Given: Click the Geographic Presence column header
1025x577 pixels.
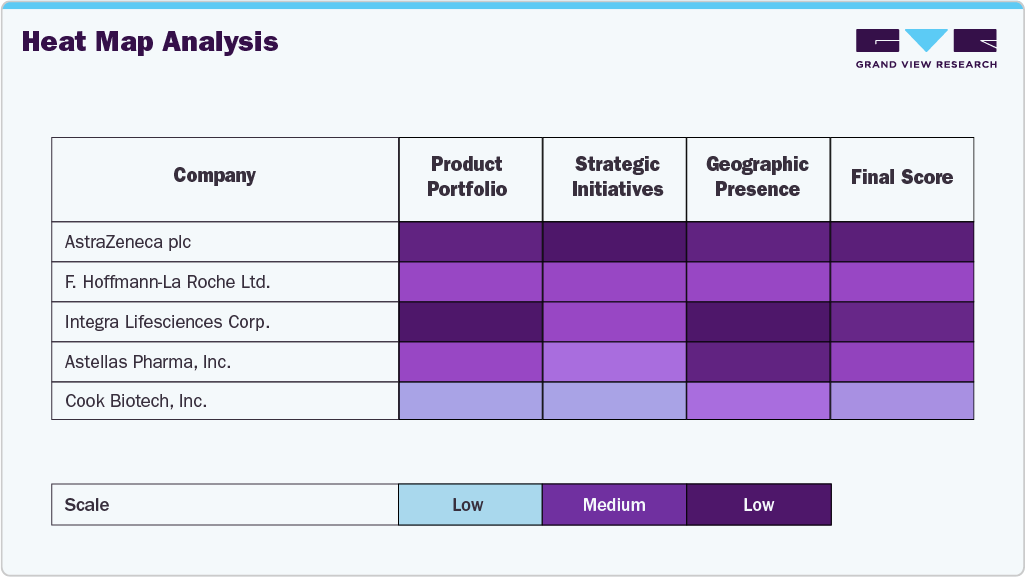Looking at the screenshot, I should click(757, 177).
